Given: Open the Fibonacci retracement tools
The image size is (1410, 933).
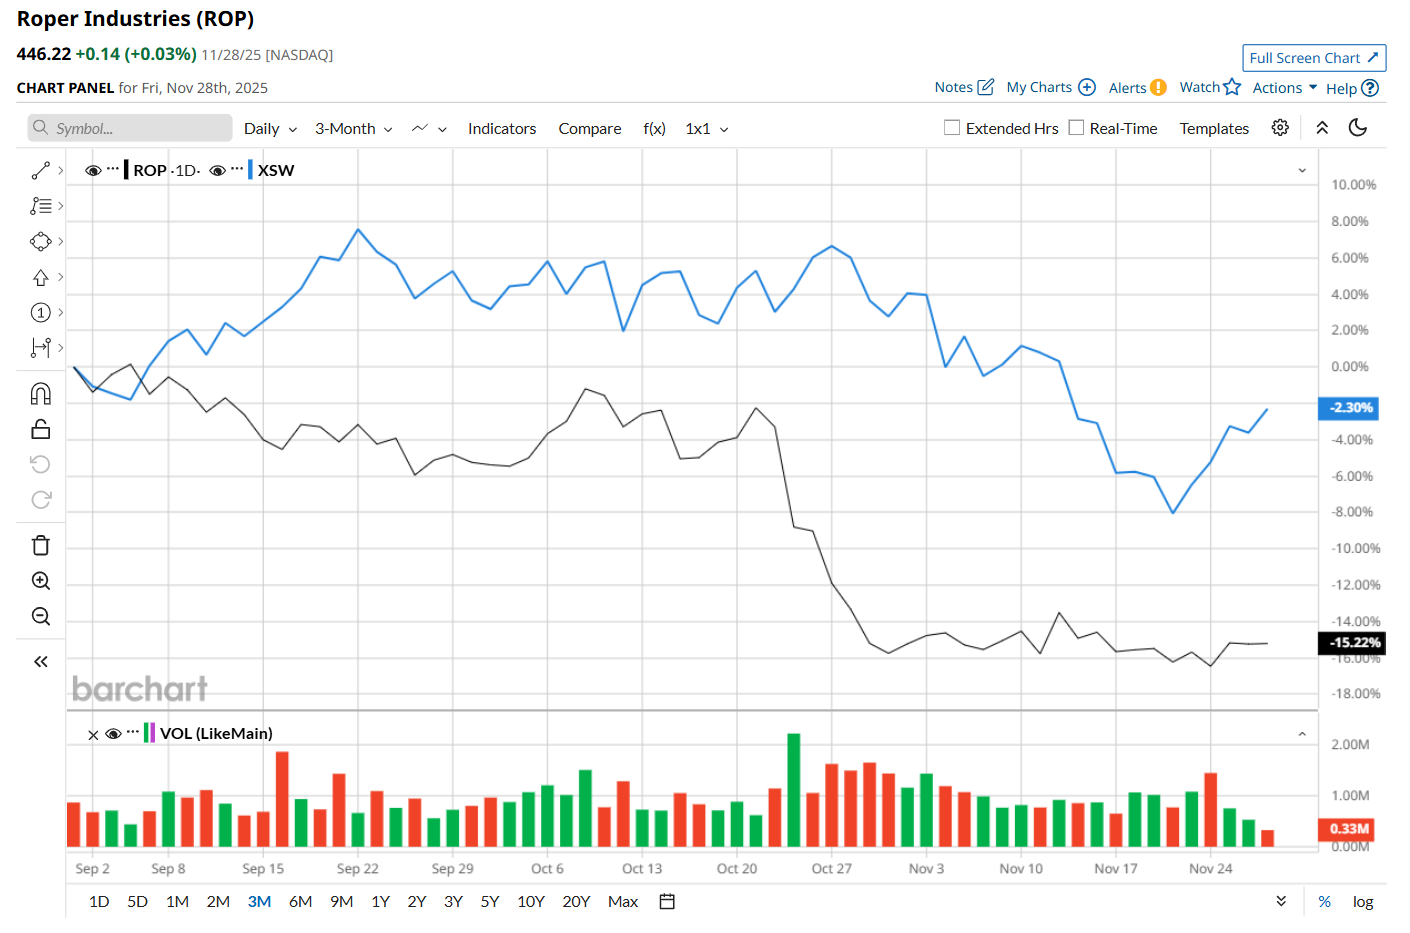Looking at the screenshot, I should (41, 206).
